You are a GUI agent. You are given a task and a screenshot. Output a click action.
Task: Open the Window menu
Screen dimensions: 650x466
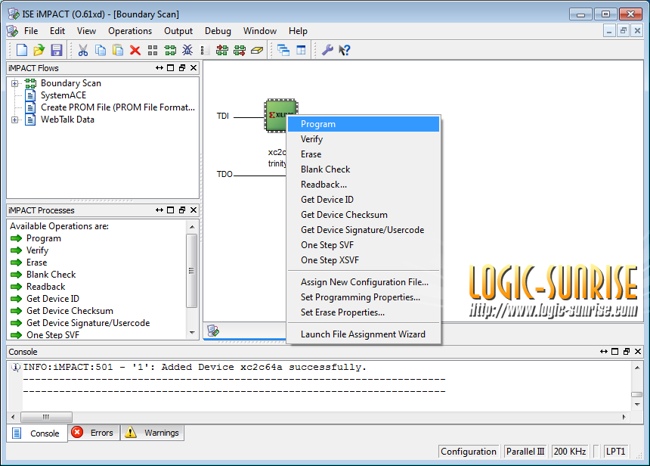[x=260, y=31]
